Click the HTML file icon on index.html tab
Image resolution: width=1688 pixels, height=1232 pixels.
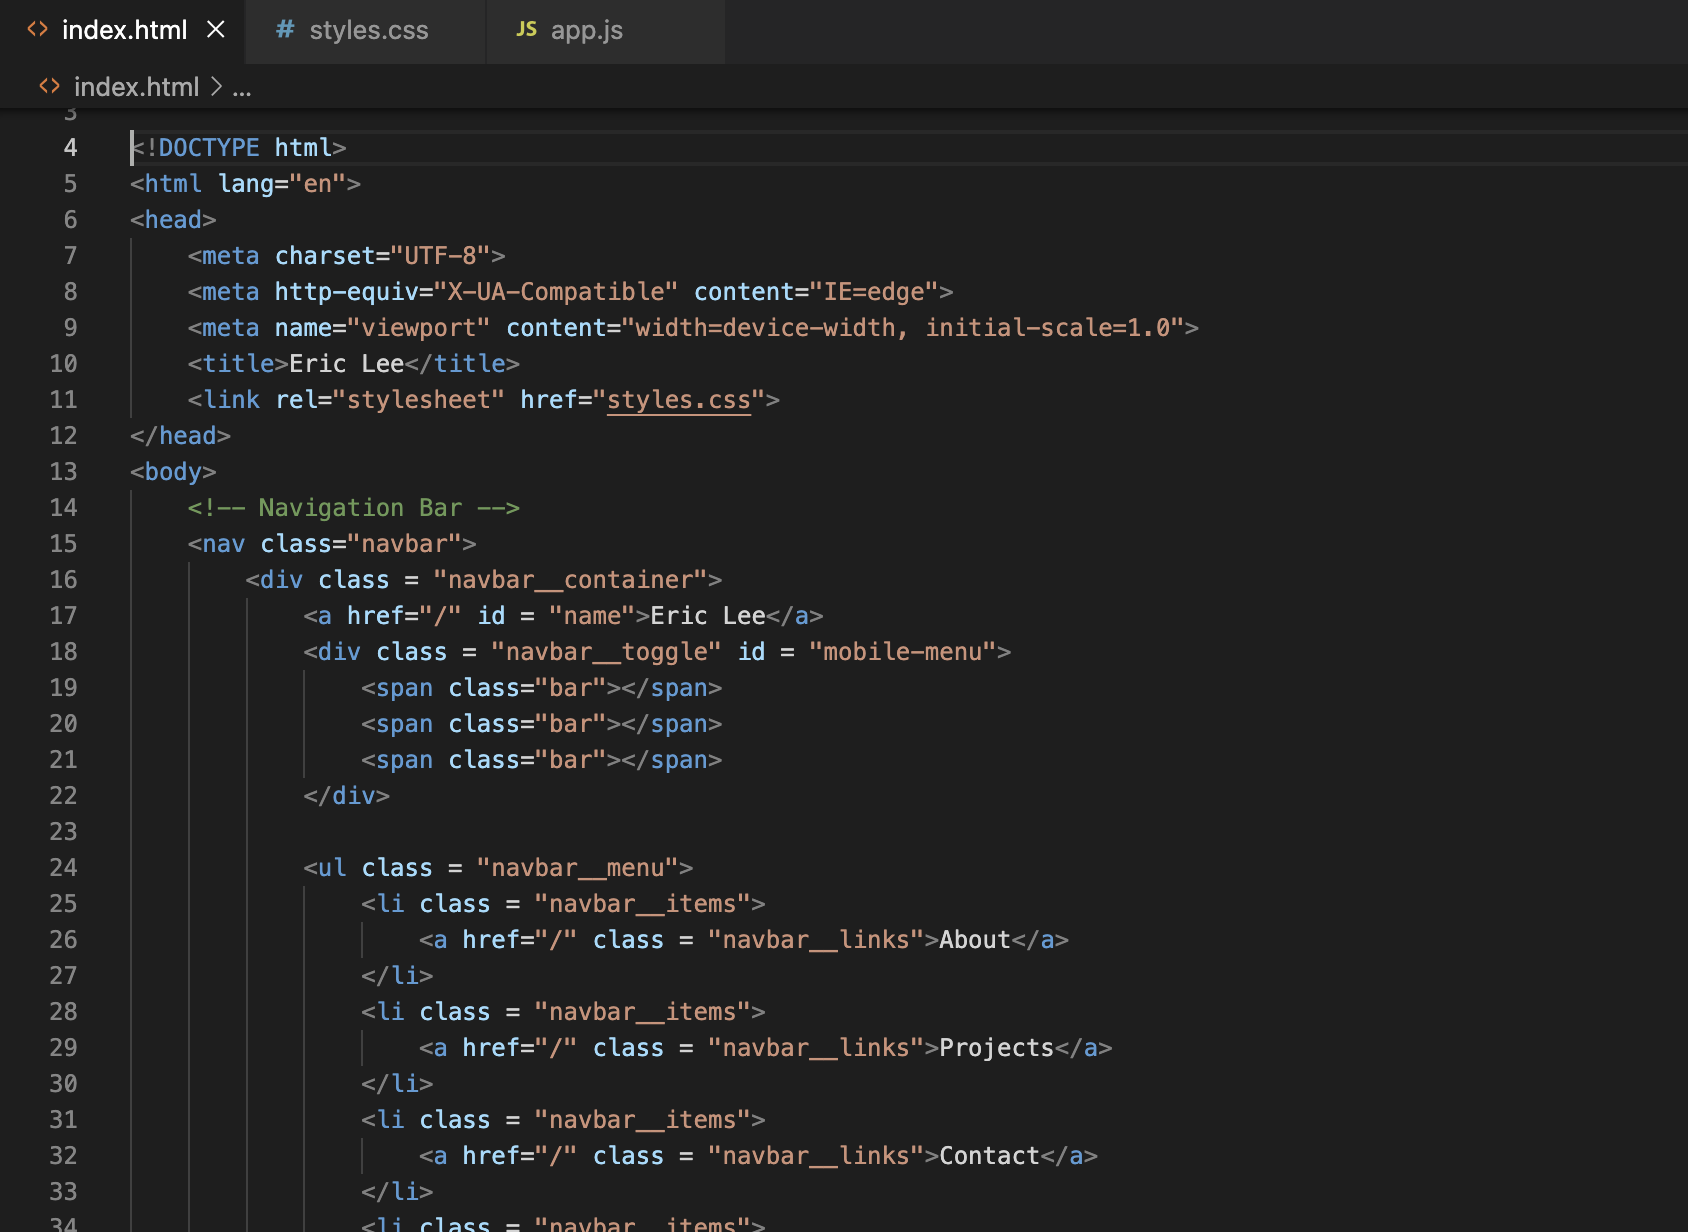[38, 30]
